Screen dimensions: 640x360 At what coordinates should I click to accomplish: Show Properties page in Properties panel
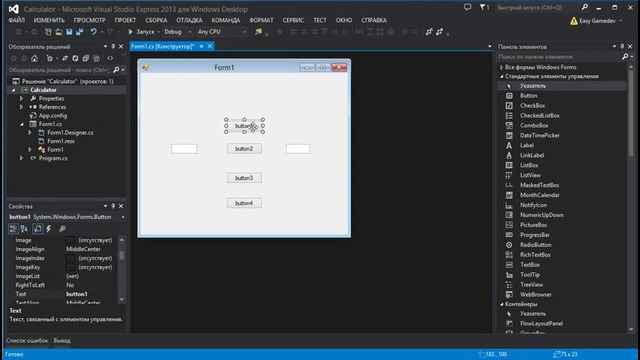tap(38, 229)
